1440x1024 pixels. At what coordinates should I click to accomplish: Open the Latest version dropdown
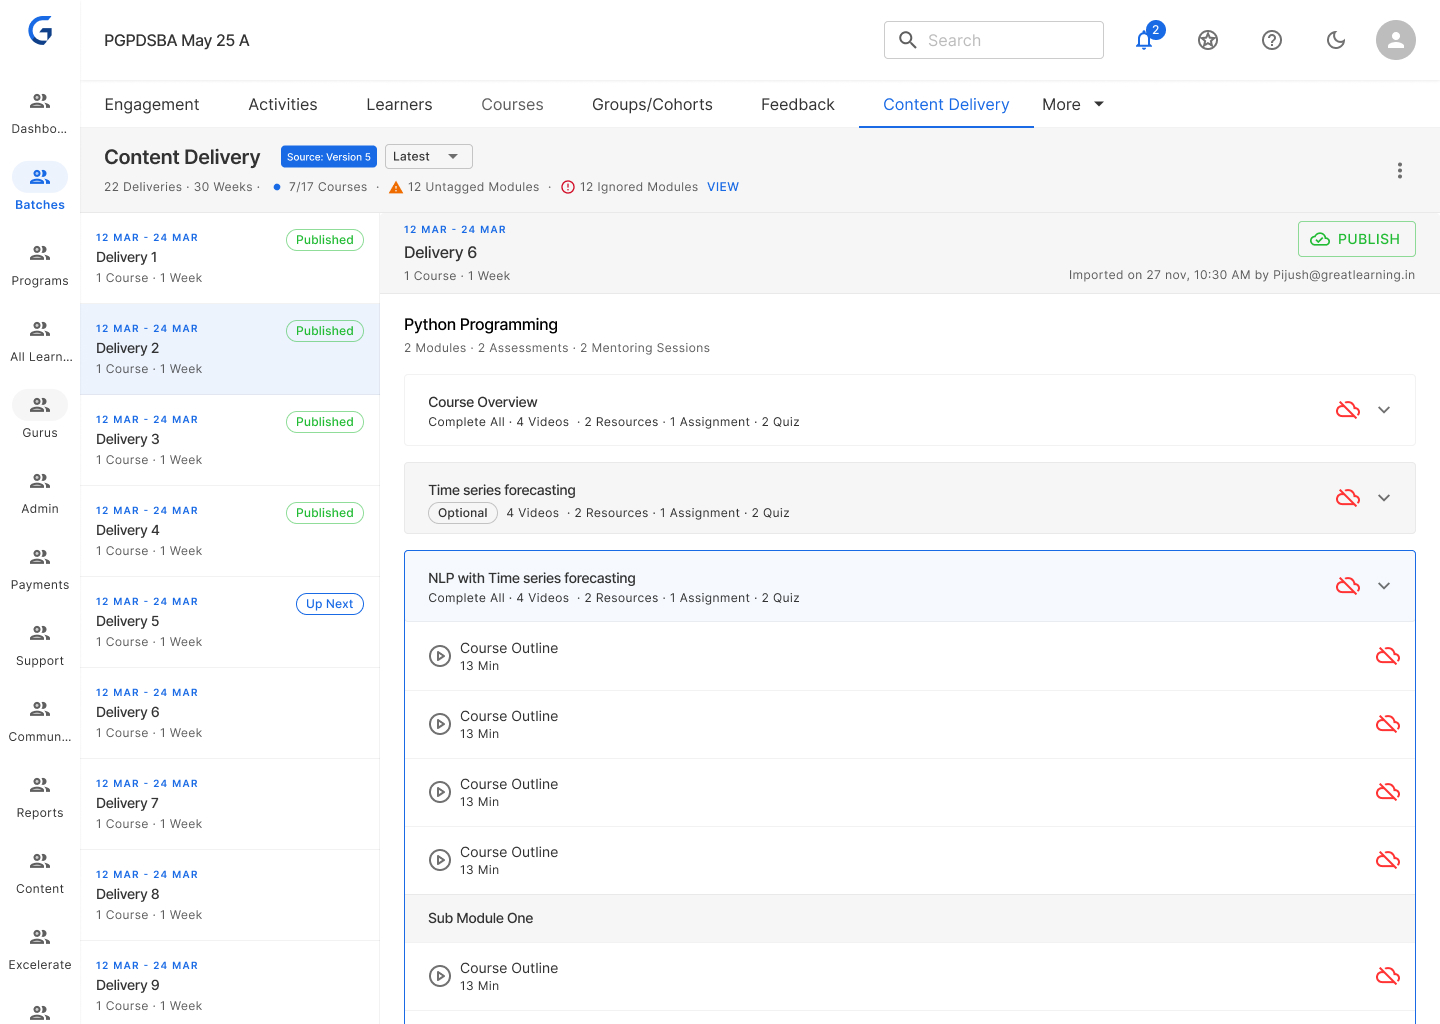tap(428, 156)
